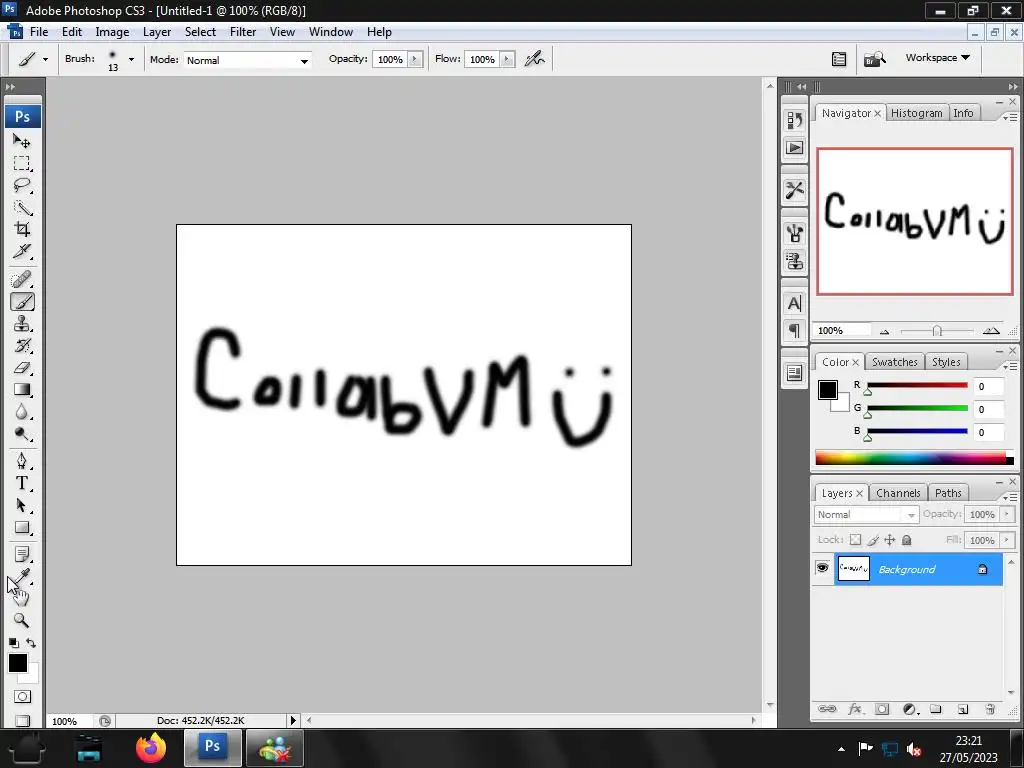The width and height of the screenshot is (1024, 768).
Task: Open the Layers blend mode dropdown
Action: point(866,515)
